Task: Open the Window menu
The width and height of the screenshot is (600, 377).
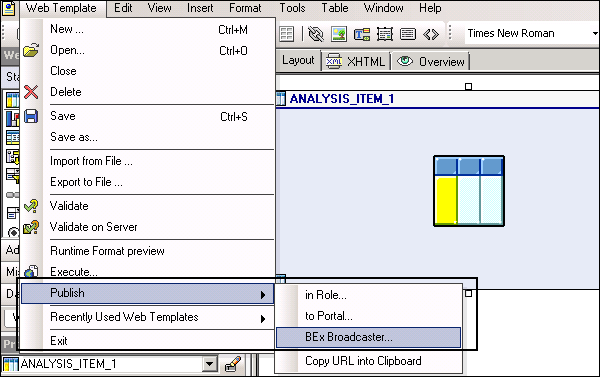Action: pyautogui.click(x=383, y=8)
